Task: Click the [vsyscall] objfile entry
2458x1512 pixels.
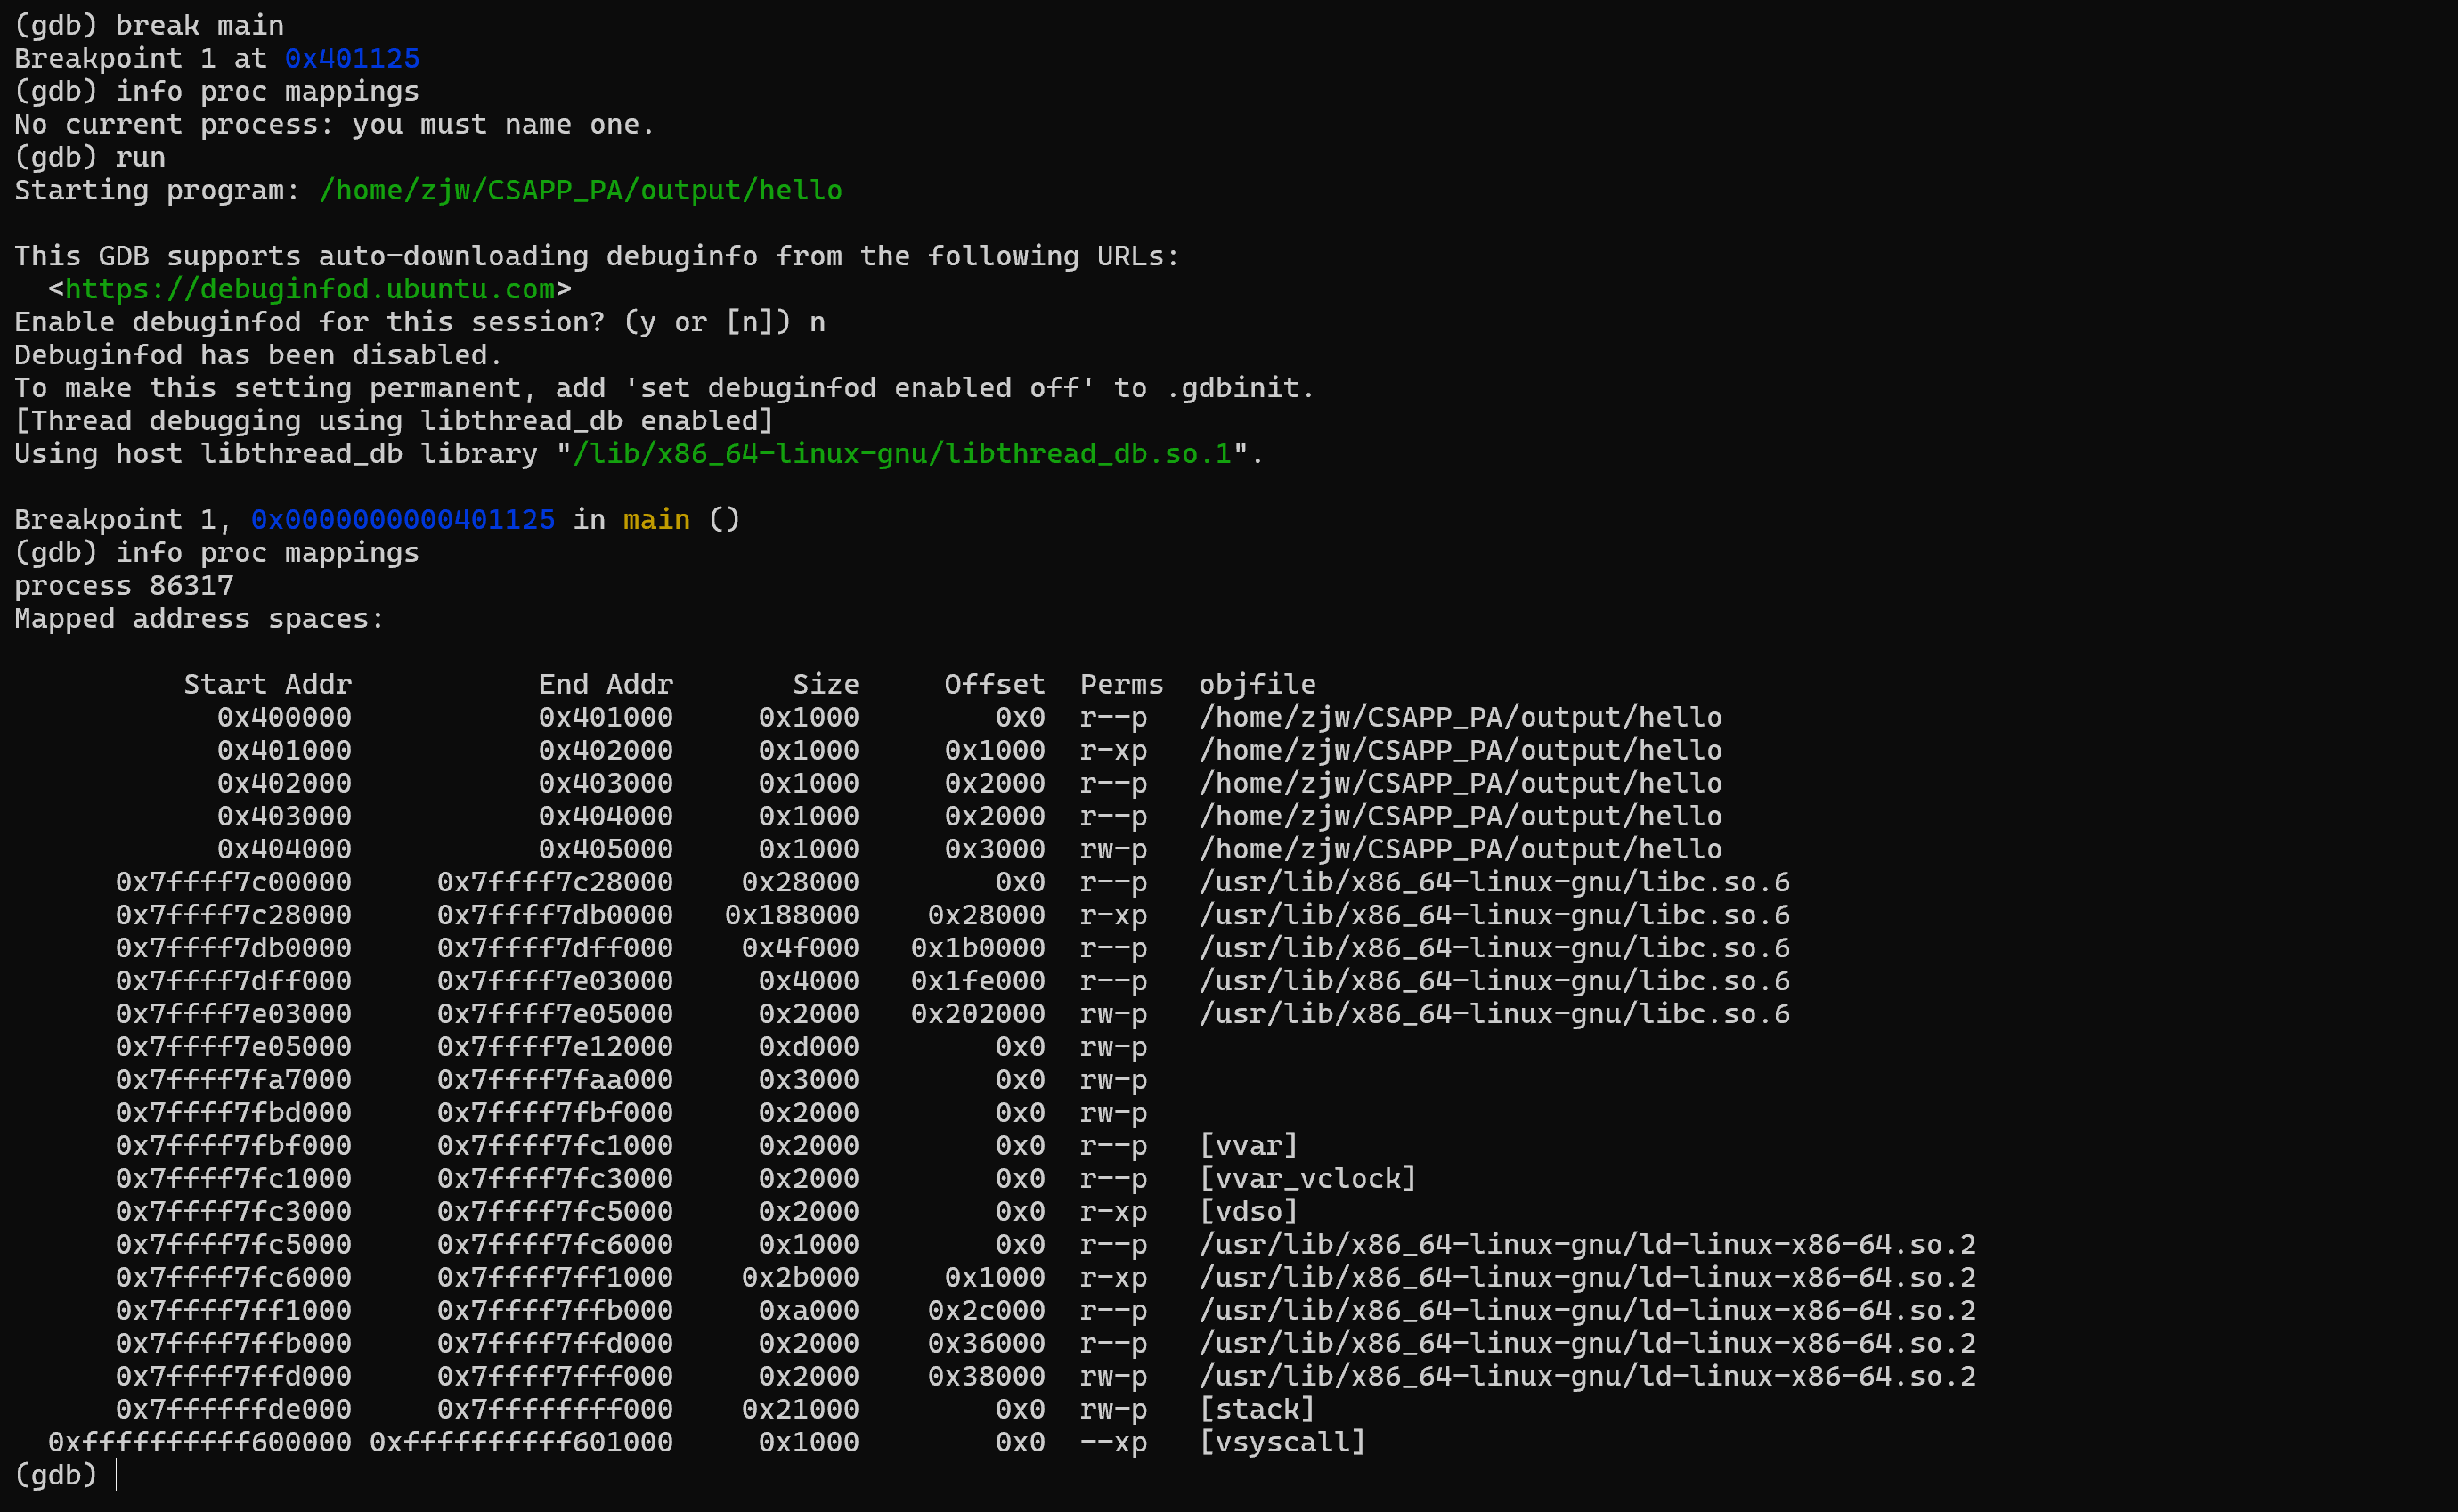Action: pyautogui.click(x=1282, y=1442)
